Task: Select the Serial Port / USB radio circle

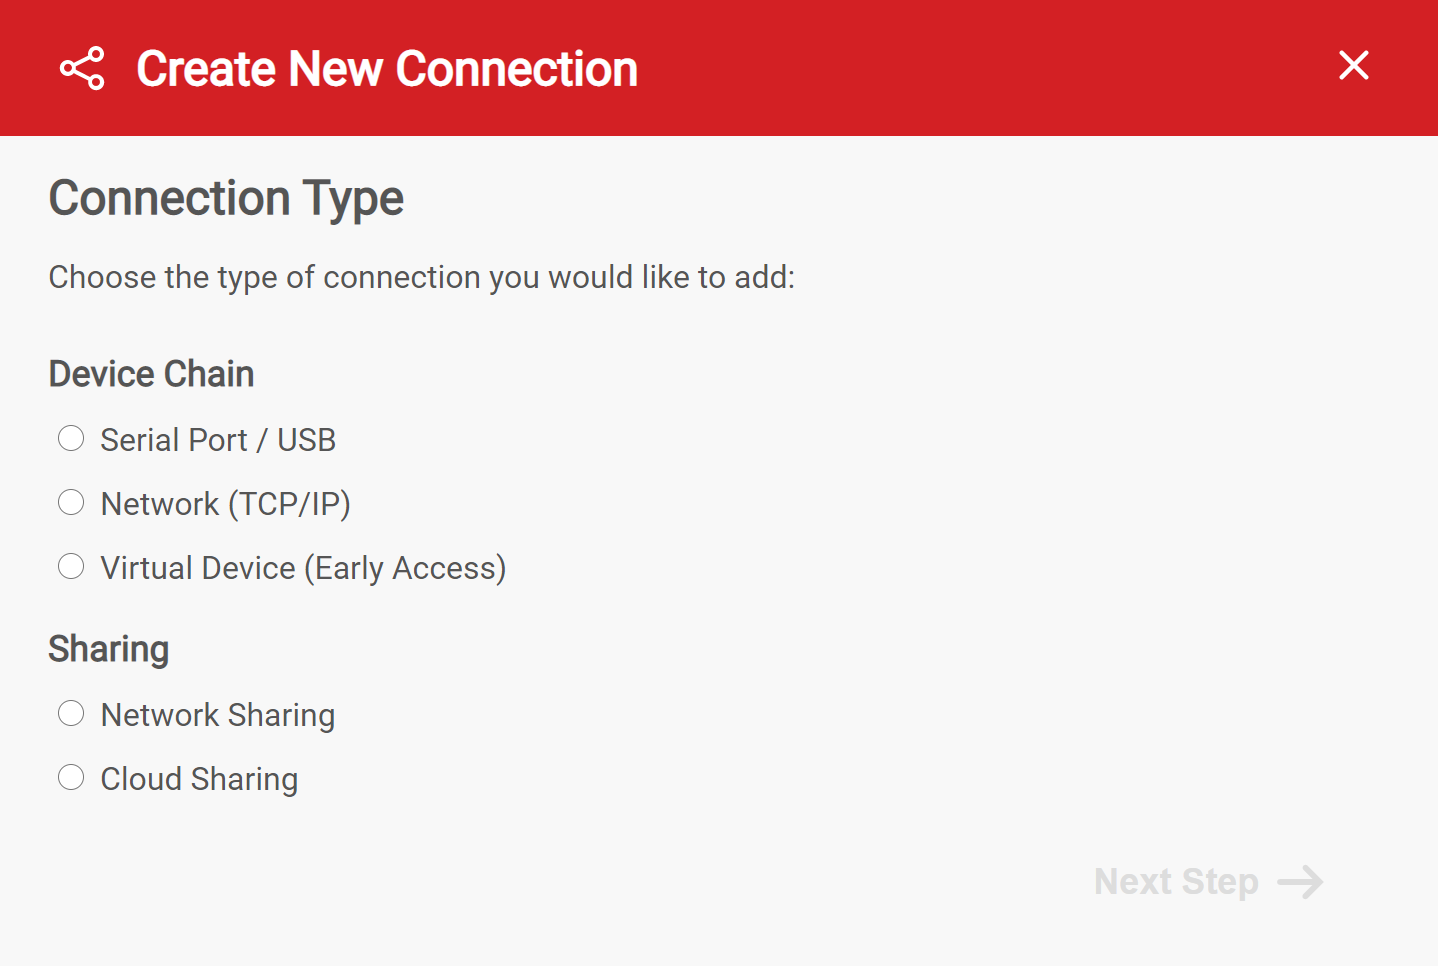Action: (71, 438)
